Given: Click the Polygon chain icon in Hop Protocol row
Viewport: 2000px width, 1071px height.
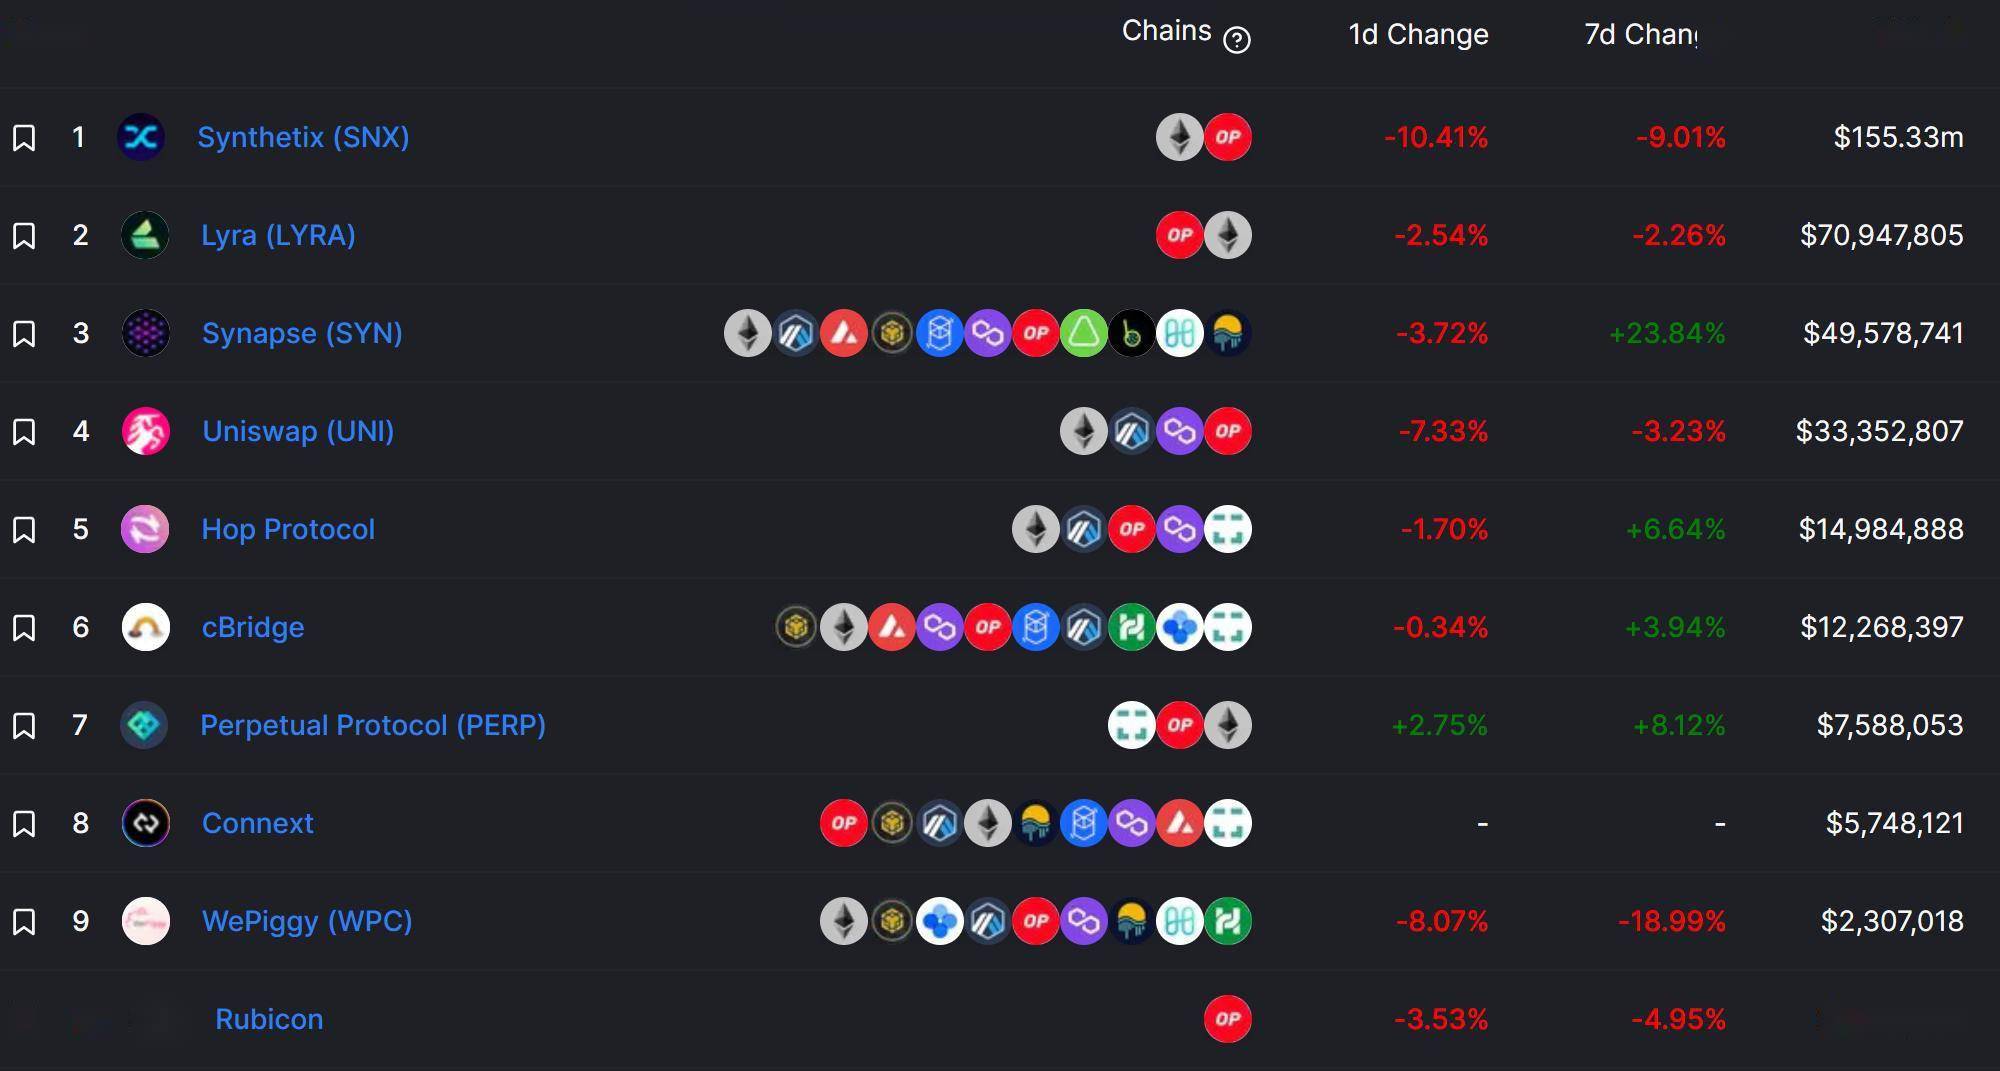Looking at the screenshot, I should (x=1180, y=529).
